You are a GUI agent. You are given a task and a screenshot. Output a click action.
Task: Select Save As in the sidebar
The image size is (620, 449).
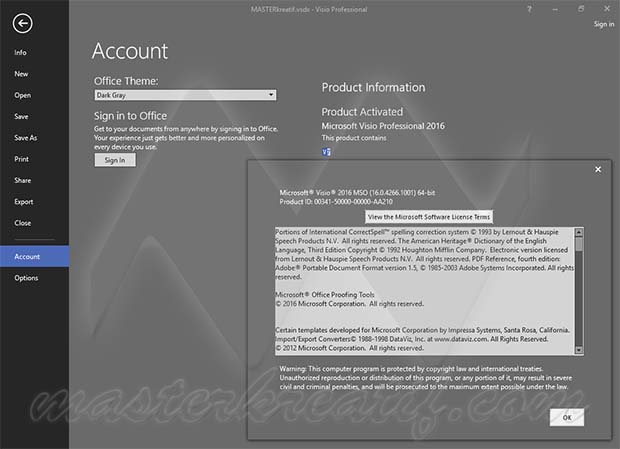click(26, 138)
